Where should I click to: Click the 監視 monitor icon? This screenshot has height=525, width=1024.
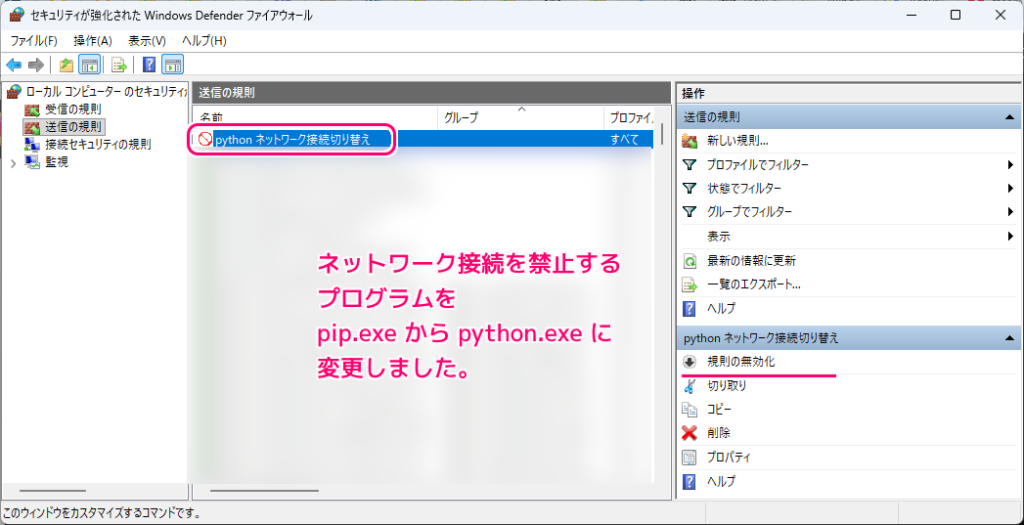click(32, 161)
